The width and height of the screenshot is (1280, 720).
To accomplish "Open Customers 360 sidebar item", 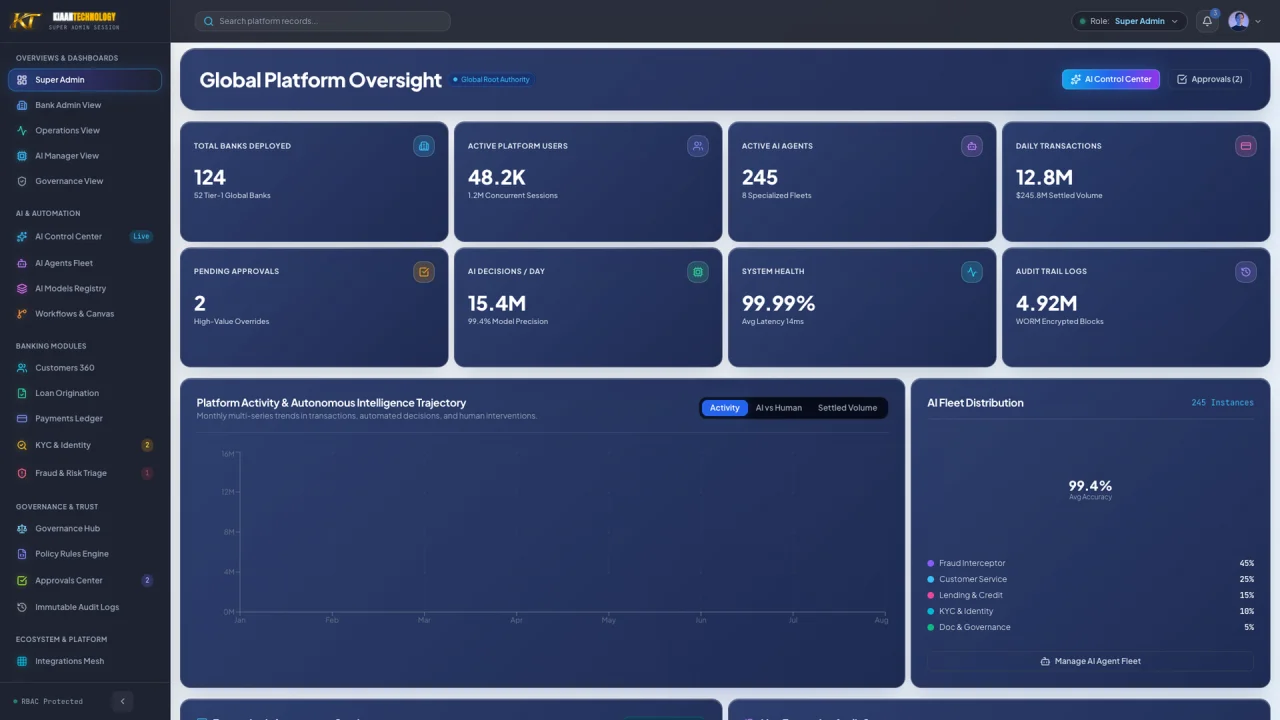I will 85,368.
